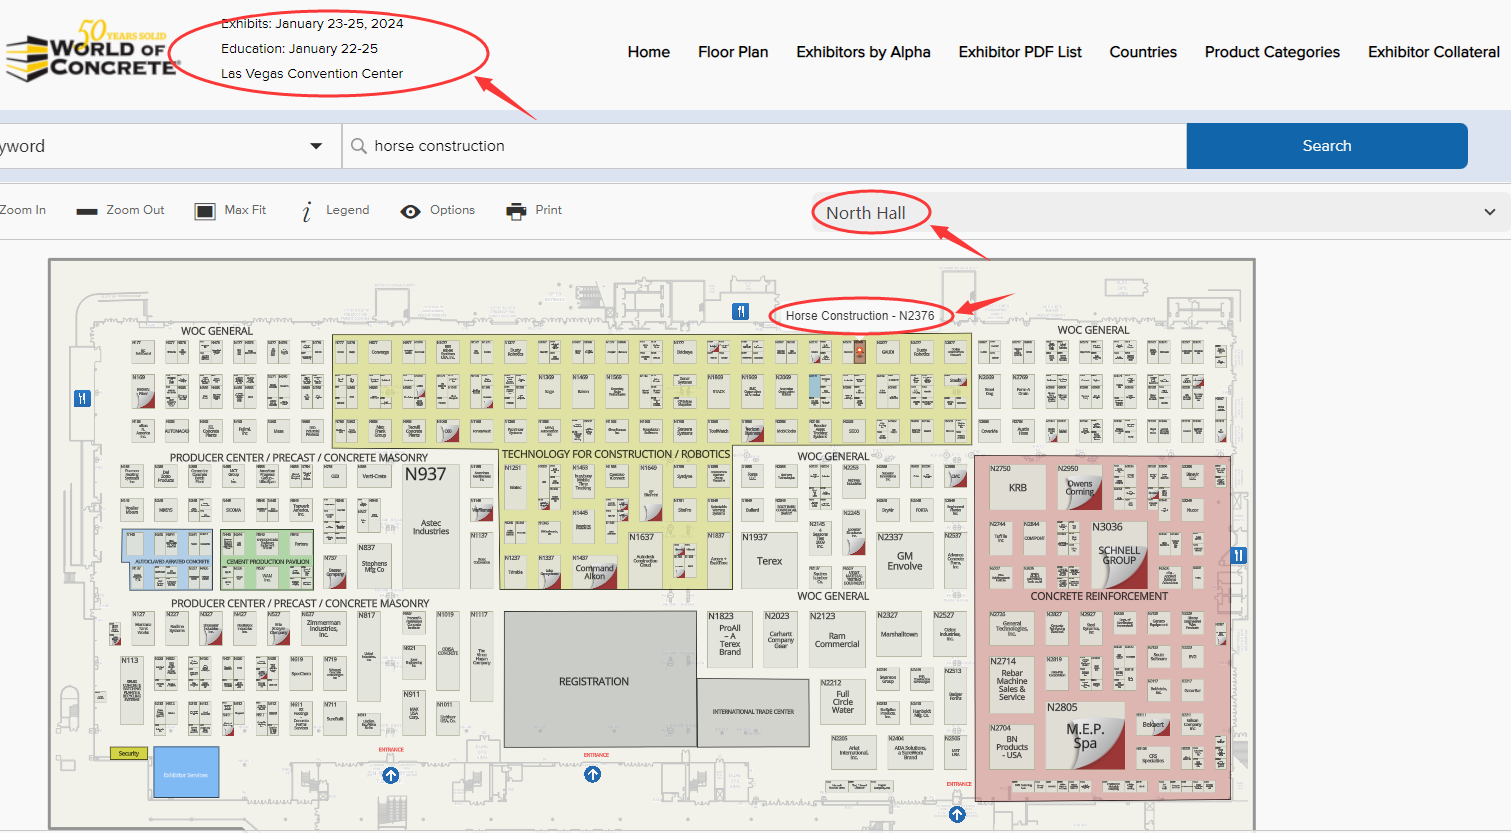
Task: Go to the Floor Plan menu item
Action: click(x=733, y=52)
